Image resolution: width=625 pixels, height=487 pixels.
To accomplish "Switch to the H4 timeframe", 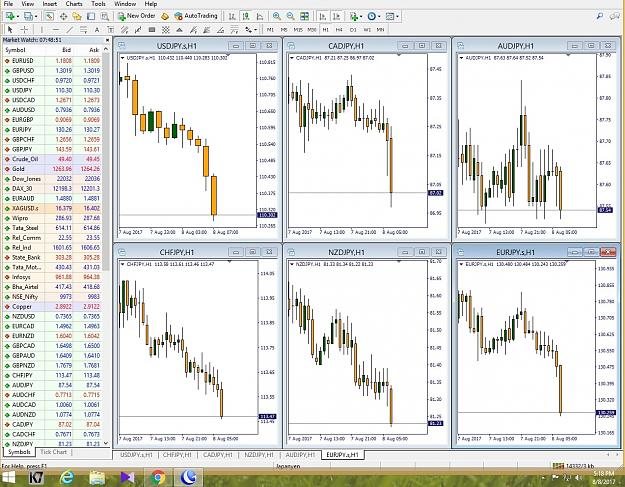I will [339, 29].
